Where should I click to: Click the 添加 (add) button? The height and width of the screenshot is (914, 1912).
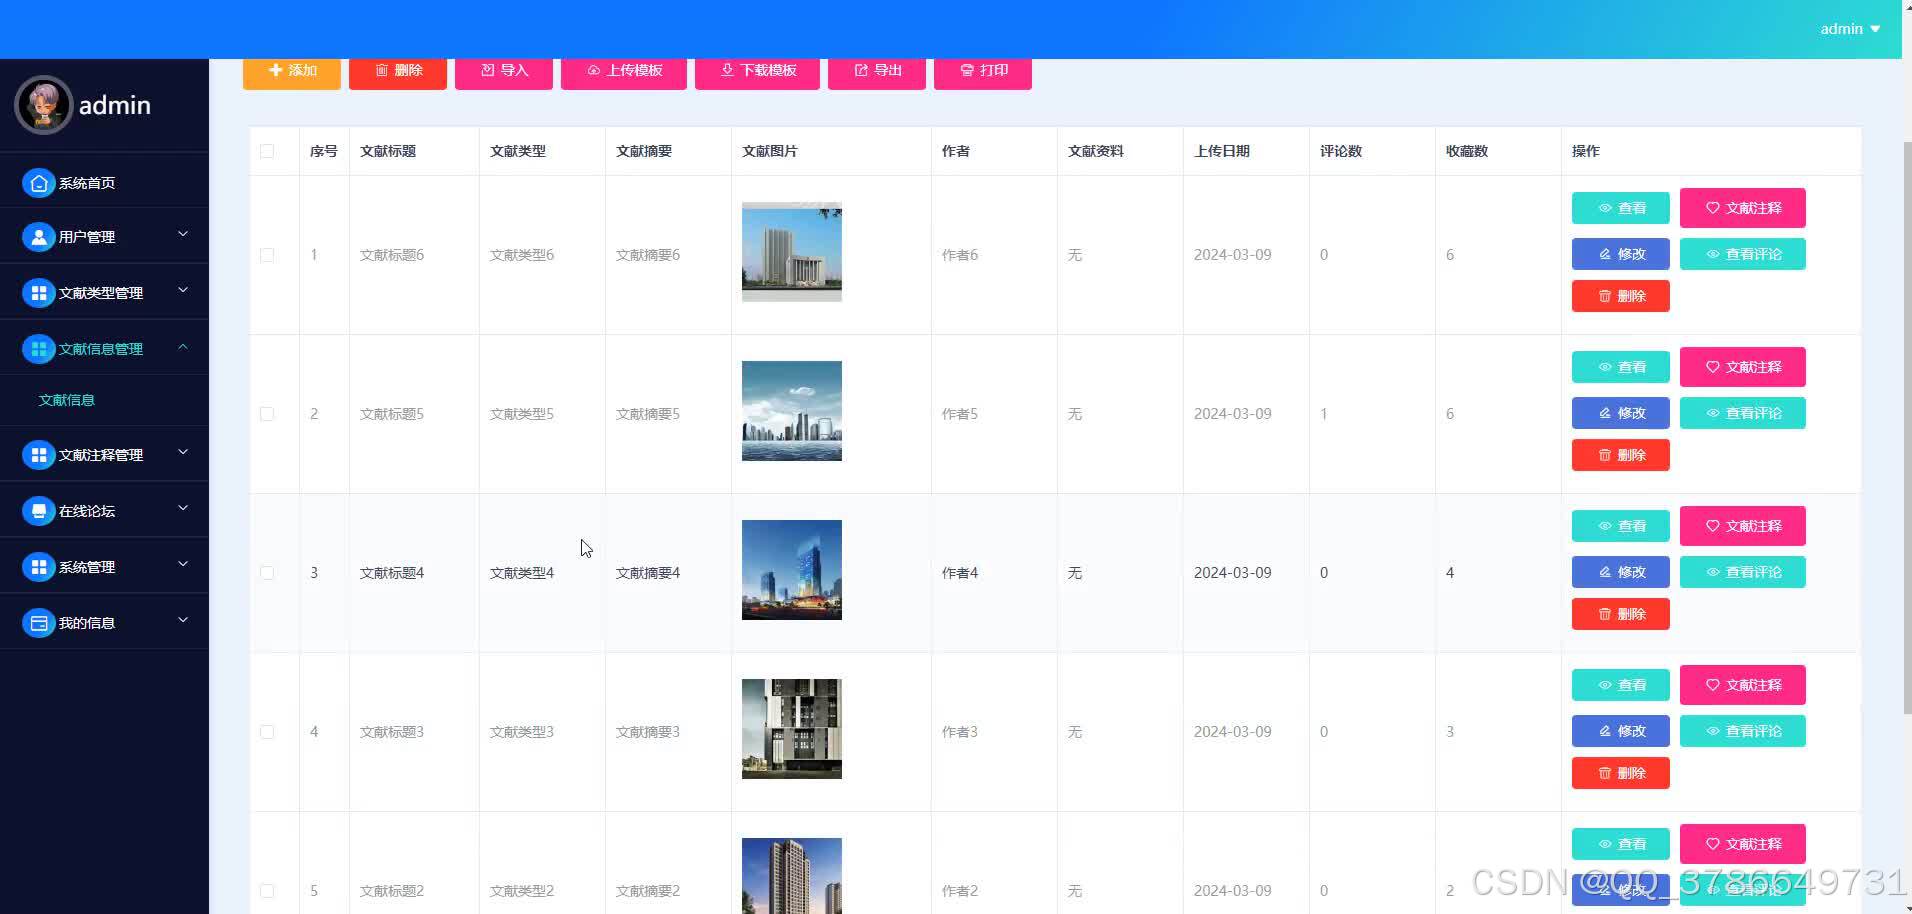point(292,72)
